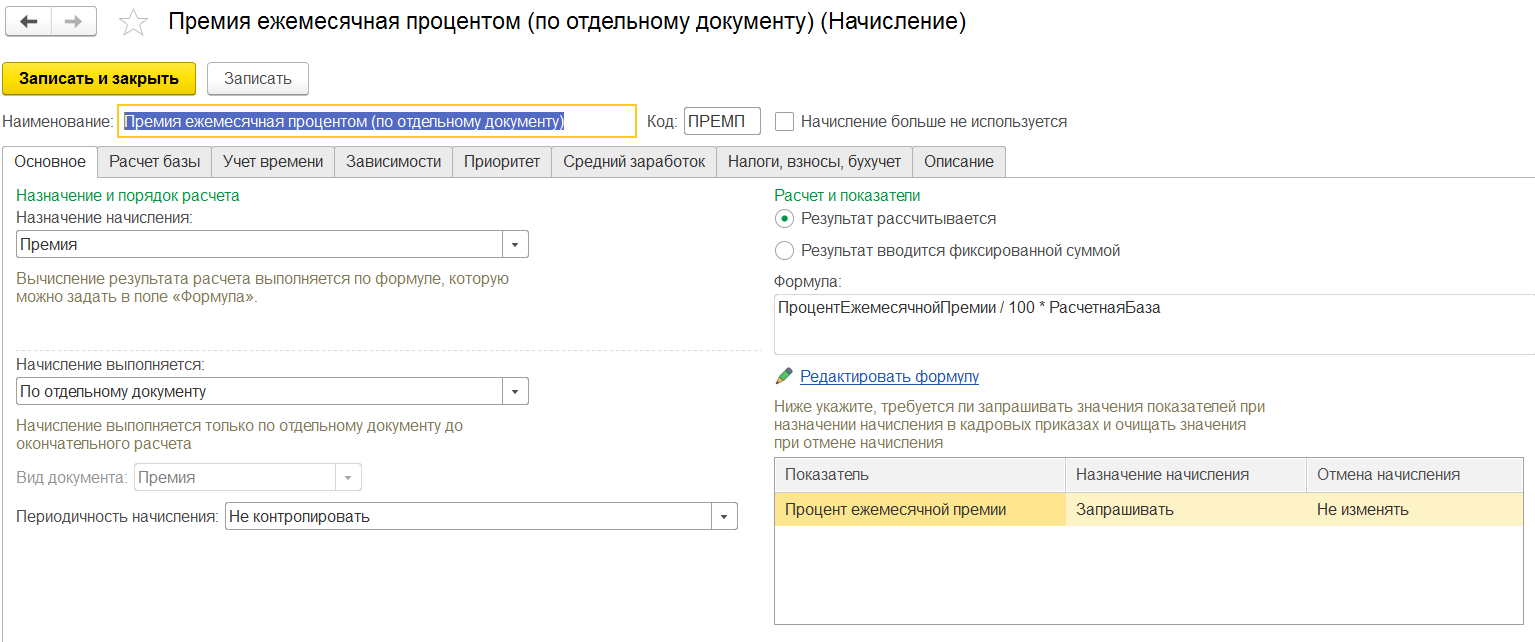Add to favorites with star icon
1535x642 pixels.
pos(133,24)
